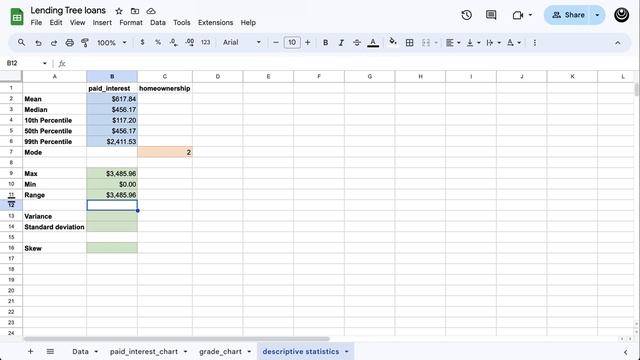Open descriptive statistics tab dropdown arrow
The height and width of the screenshot is (360, 640).
click(x=347, y=351)
